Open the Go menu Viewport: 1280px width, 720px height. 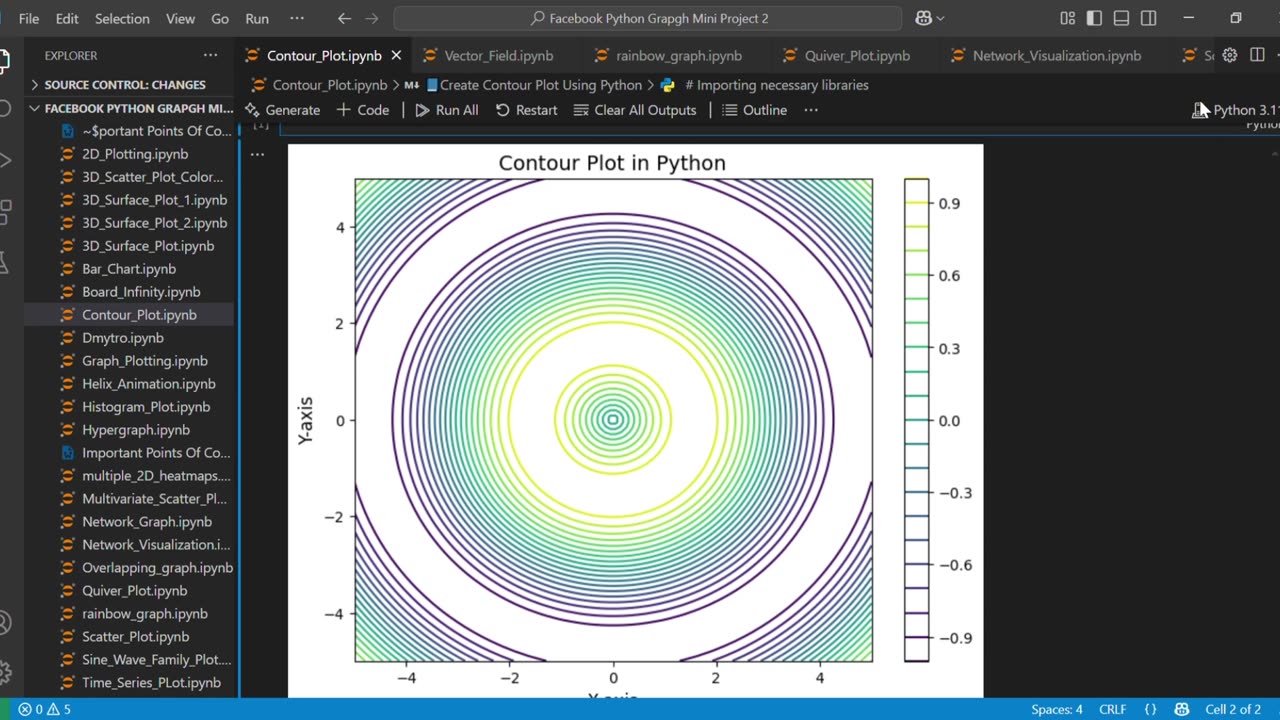click(x=220, y=18)
